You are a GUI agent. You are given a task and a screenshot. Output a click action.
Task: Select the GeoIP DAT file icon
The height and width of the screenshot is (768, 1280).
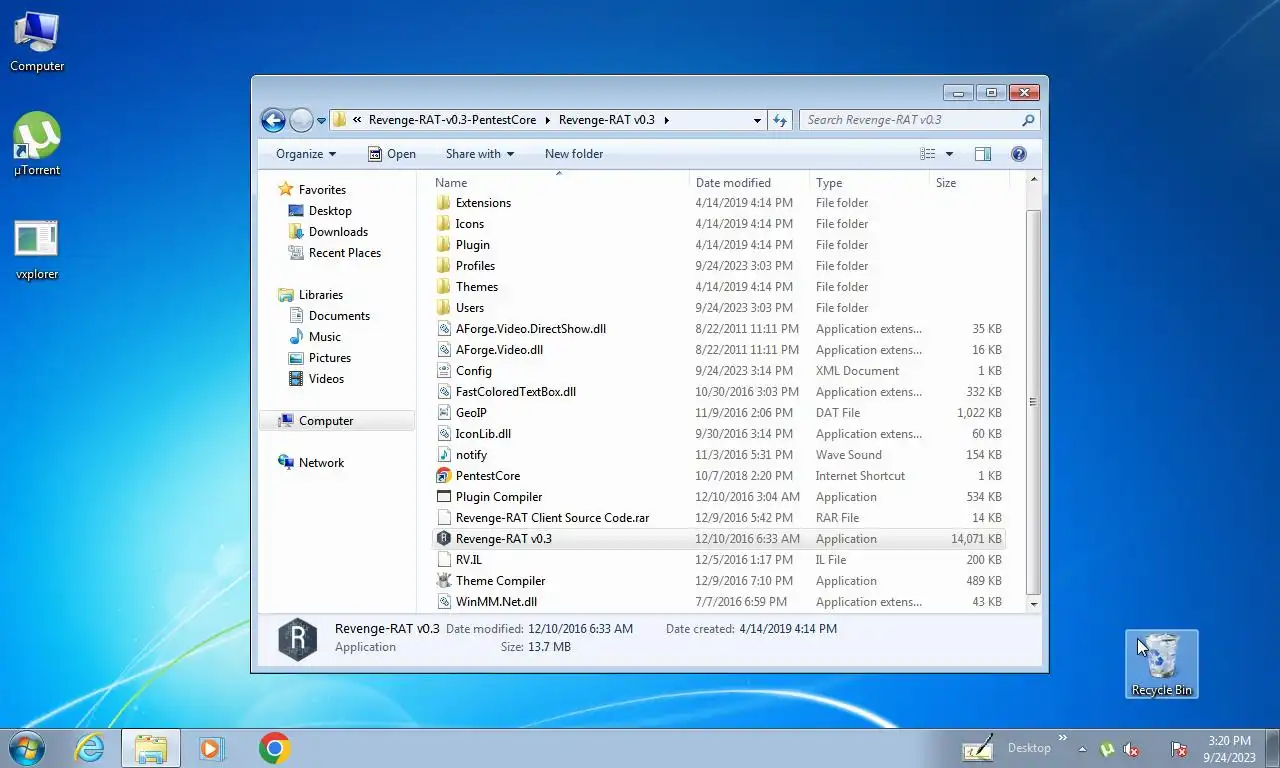(x=445, y=413)
